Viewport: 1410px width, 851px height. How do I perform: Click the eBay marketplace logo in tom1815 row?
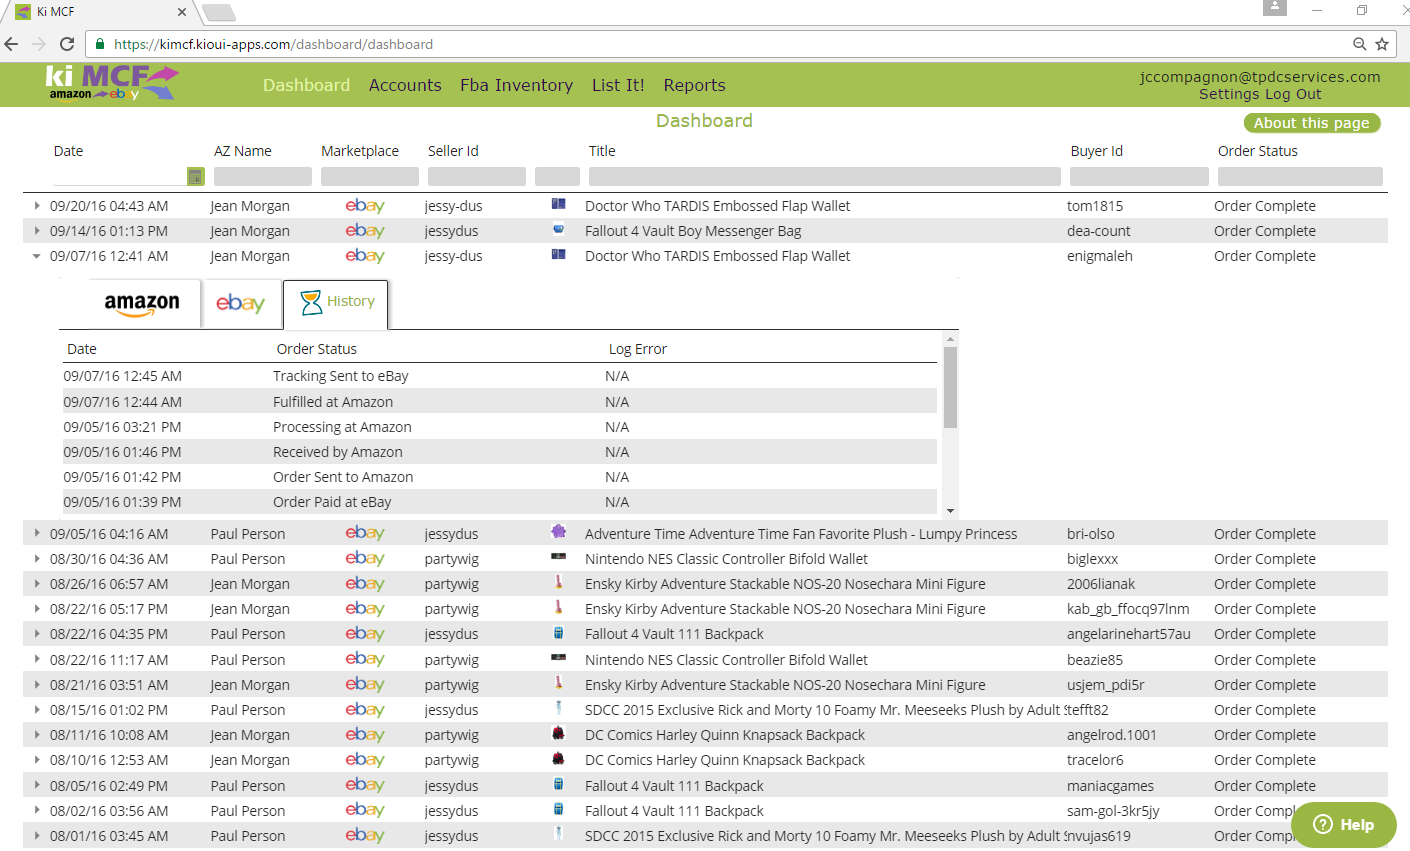point(365,206)
